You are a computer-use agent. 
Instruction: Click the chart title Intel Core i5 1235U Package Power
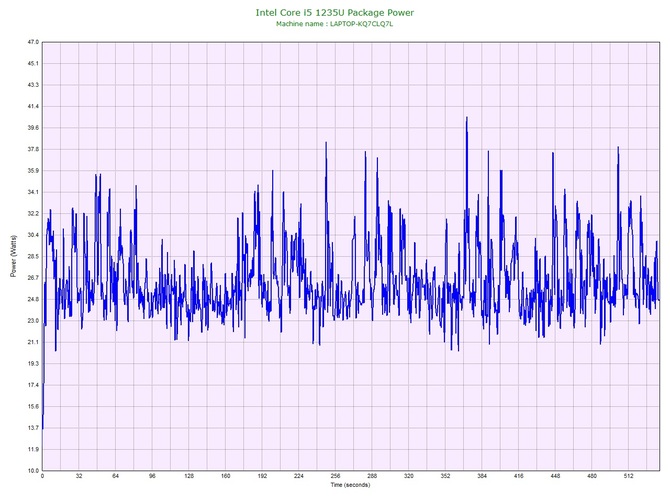point(335,12)
